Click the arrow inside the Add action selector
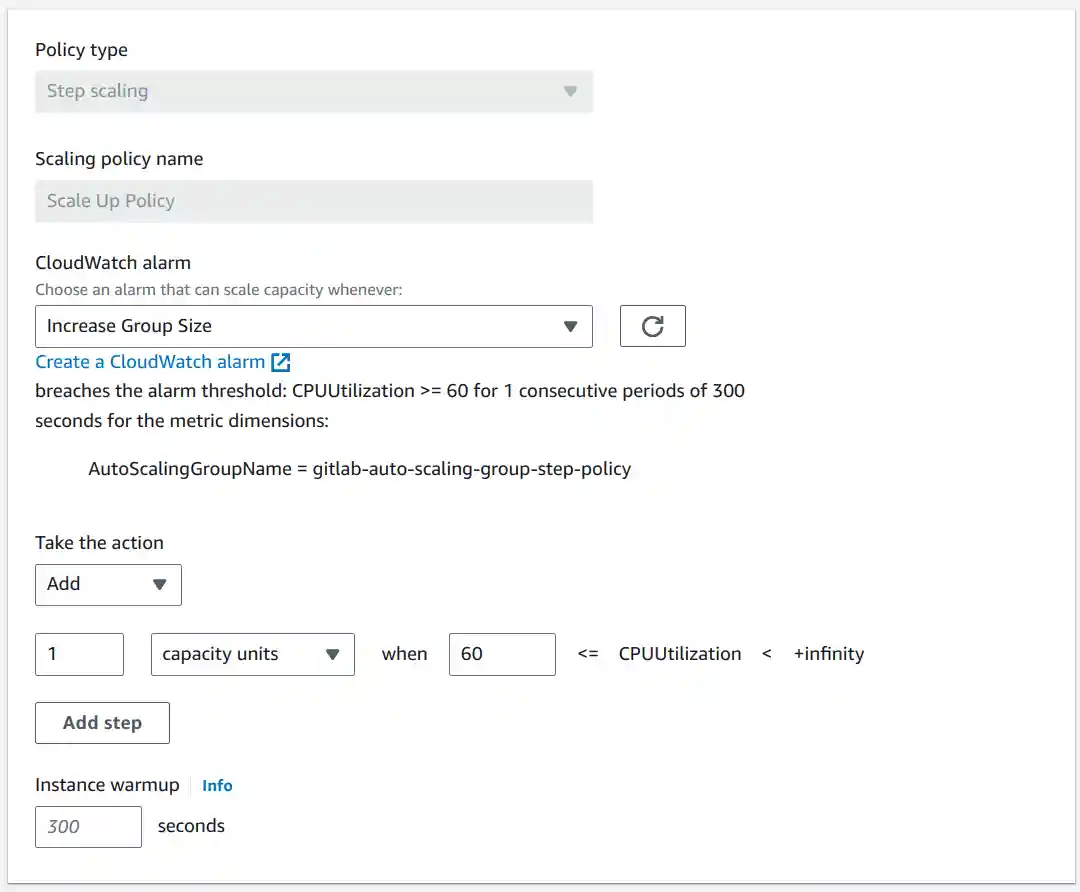This screenshot has height=892, width=1080. (x=160, y=584)
